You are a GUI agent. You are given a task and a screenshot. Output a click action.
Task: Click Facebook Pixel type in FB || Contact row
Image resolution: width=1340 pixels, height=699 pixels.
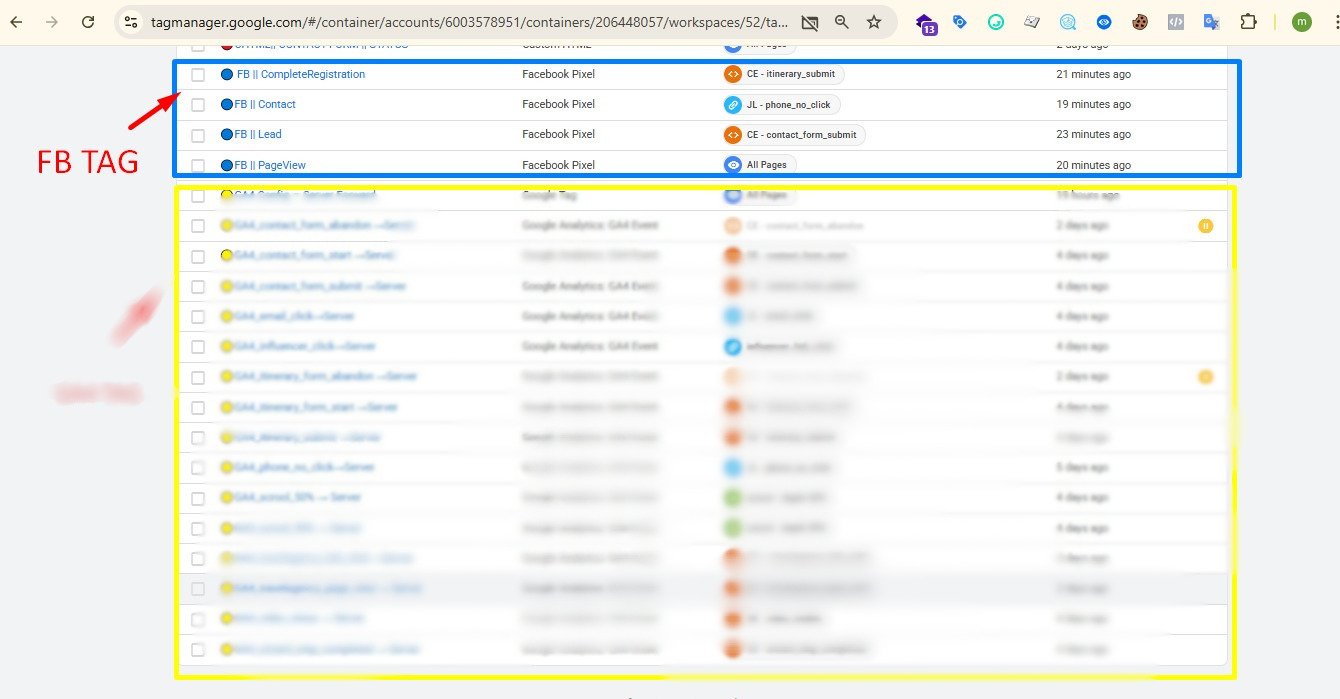click(x=558, y=104)
